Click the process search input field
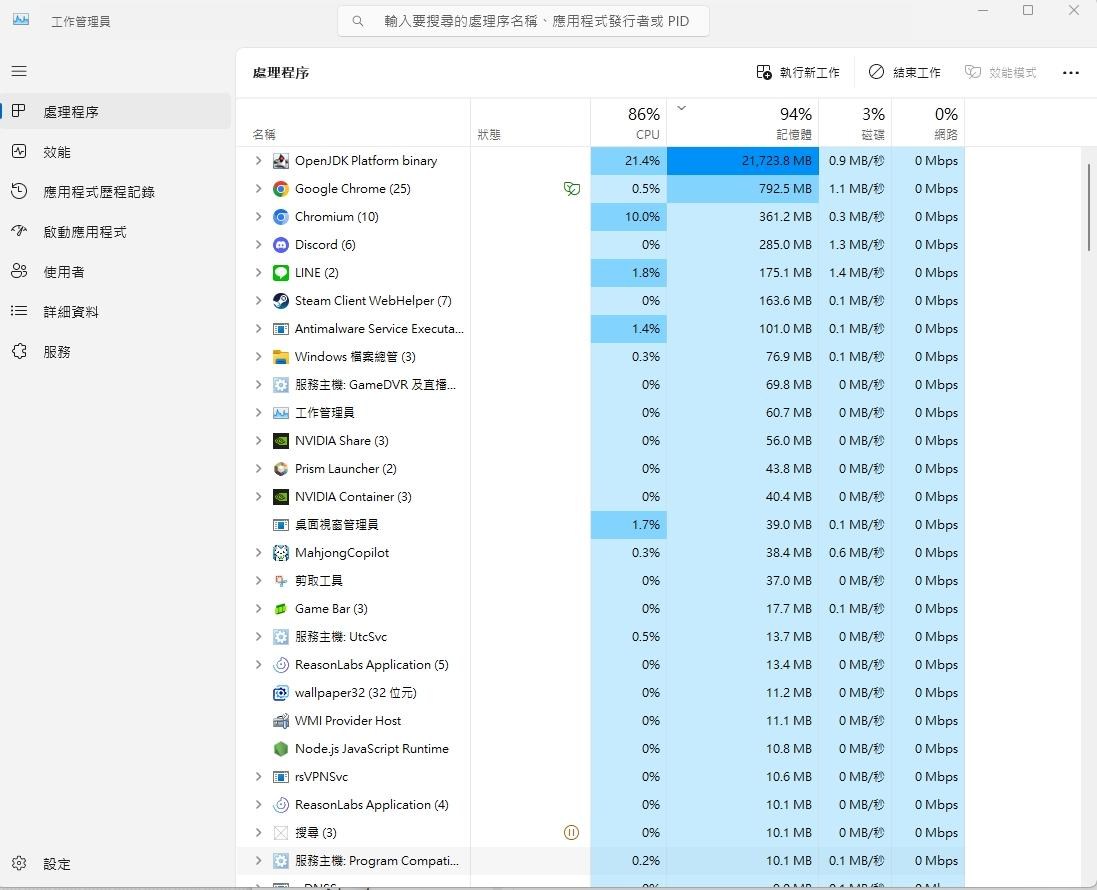 point(523,21)
